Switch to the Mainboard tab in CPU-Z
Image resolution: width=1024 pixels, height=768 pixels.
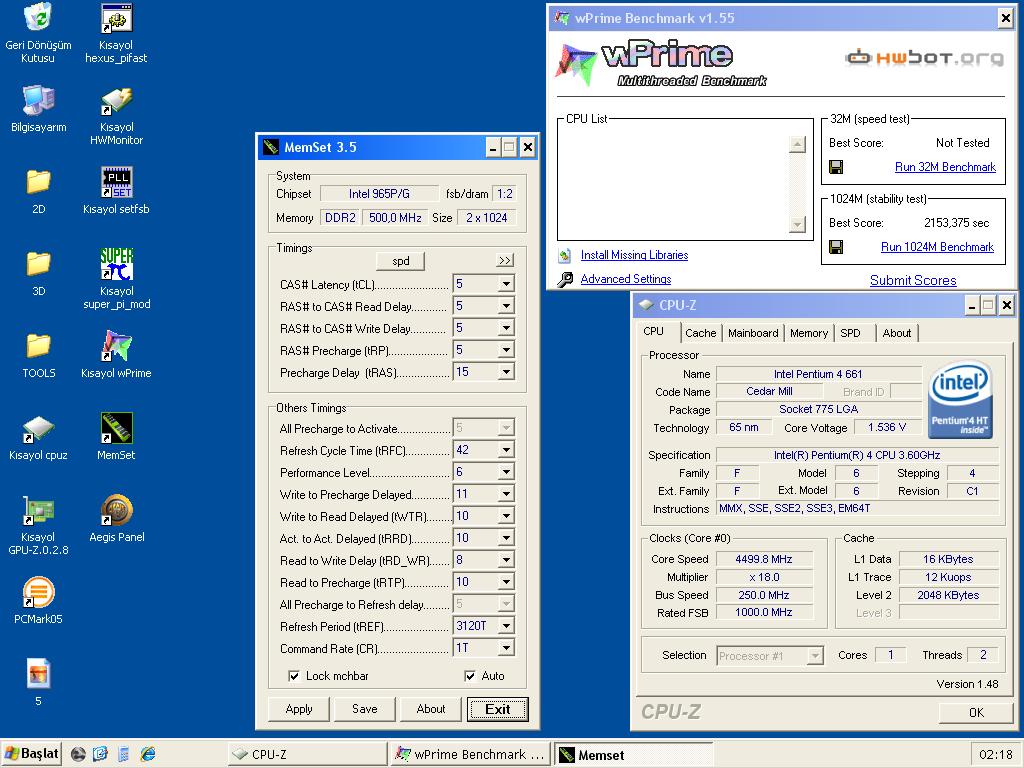point(753,333)
